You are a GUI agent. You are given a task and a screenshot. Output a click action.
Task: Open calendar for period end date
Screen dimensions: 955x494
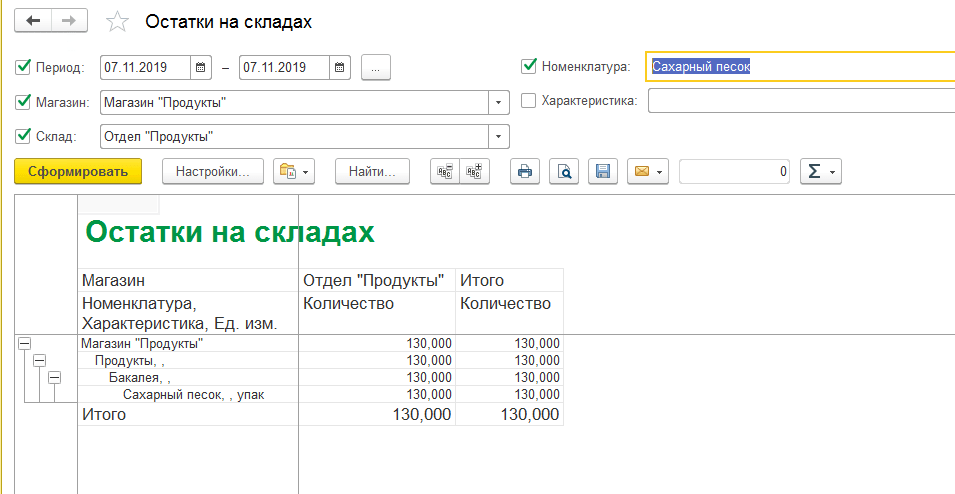coord(340,68)
